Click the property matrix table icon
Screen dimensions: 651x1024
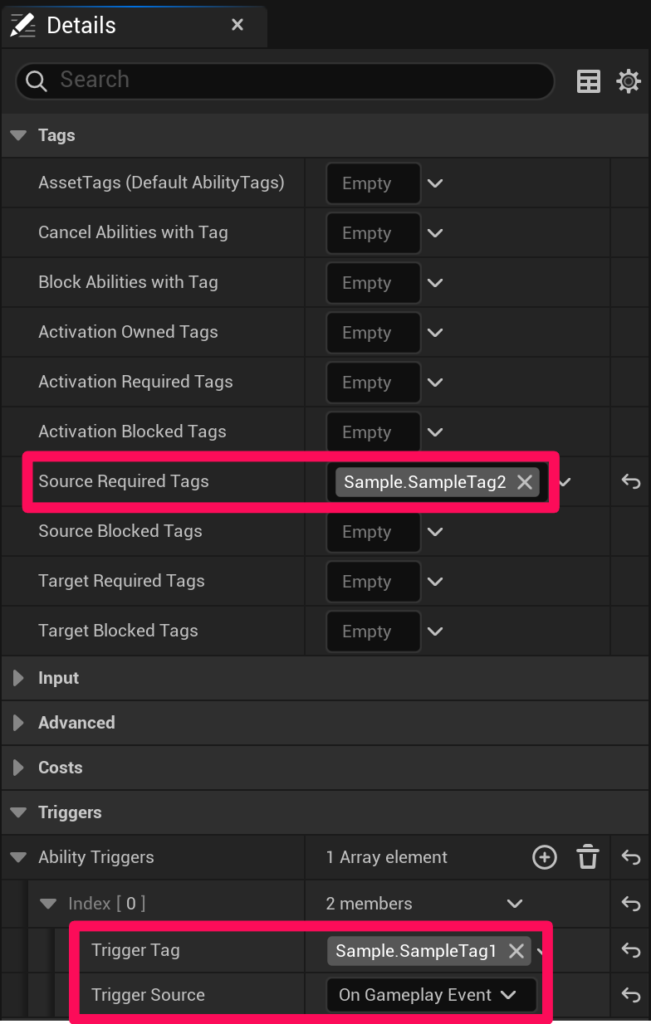[589, 82]
